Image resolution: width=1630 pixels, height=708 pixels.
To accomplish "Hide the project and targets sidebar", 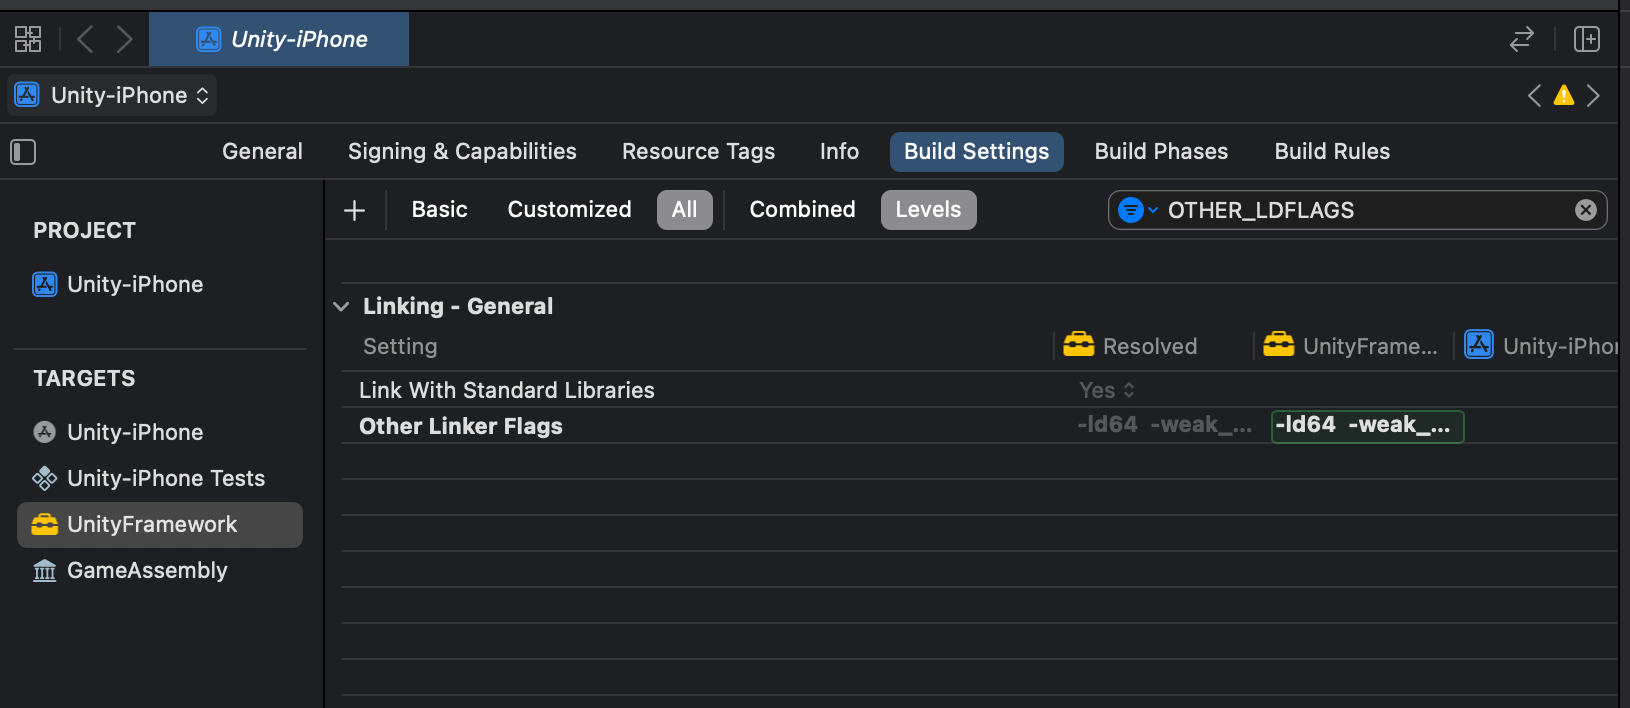I will (x=23, y=152).
